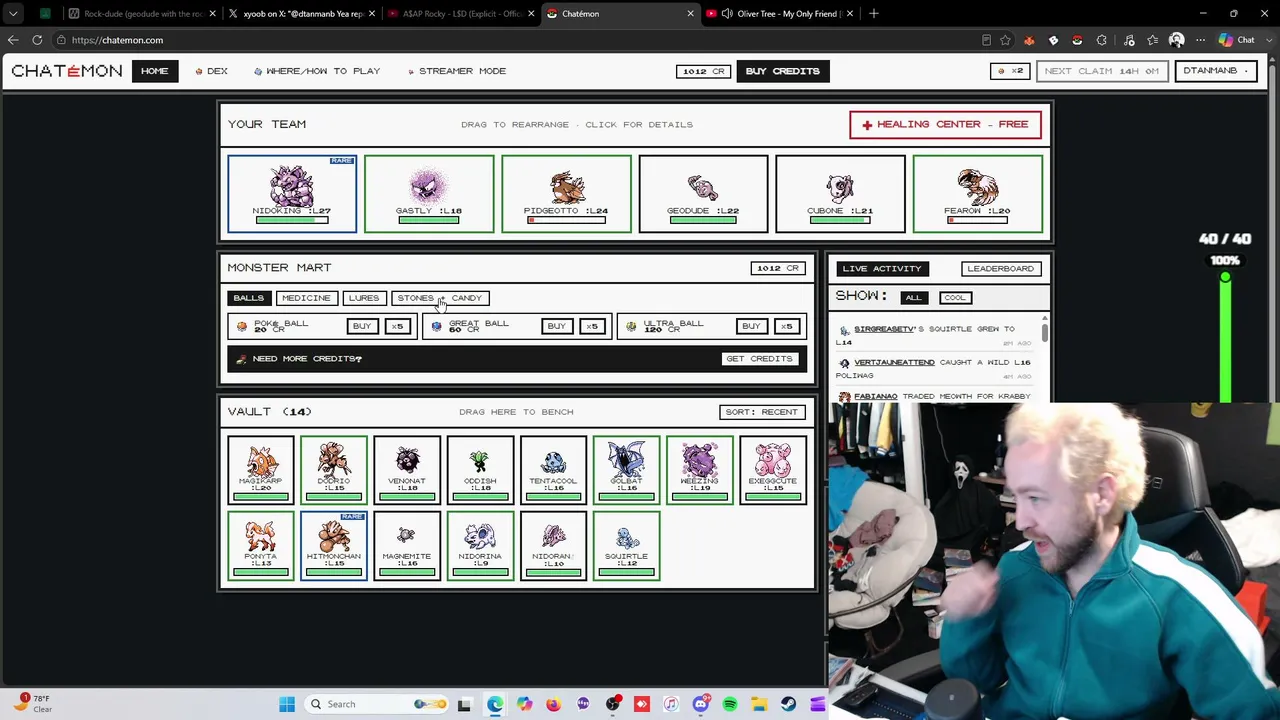The width and height of the screenshot is (1280, 720).
Task: Show the Live Activity feed
Action: (882, 268)
